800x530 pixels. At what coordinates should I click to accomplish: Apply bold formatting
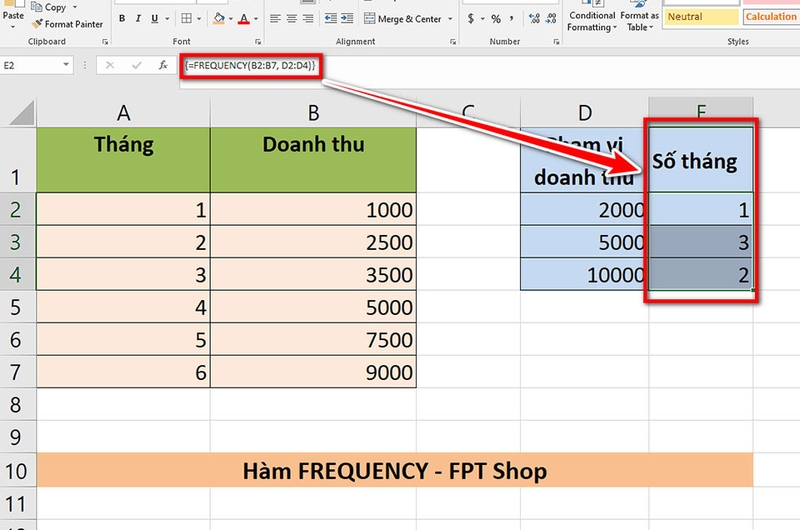(x=122, y=19)
